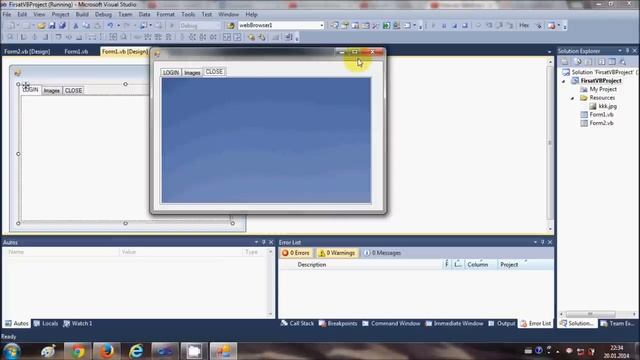Open the Immediate Window tab
The height and width of the screenshot is (360, 640).
[x=454, y=323]
